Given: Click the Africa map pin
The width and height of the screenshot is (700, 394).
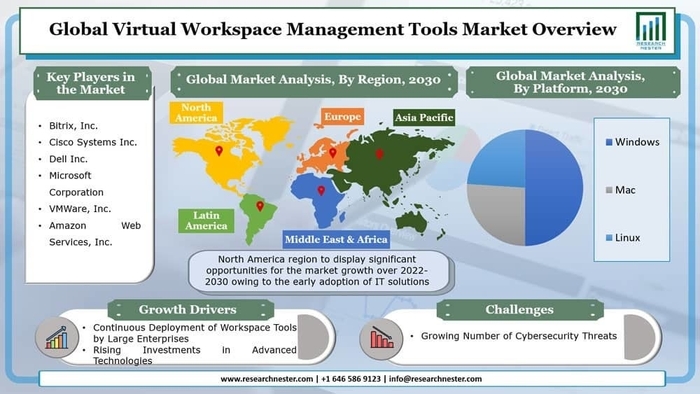Looking at the screenshot, I should (x=321, y=191).
